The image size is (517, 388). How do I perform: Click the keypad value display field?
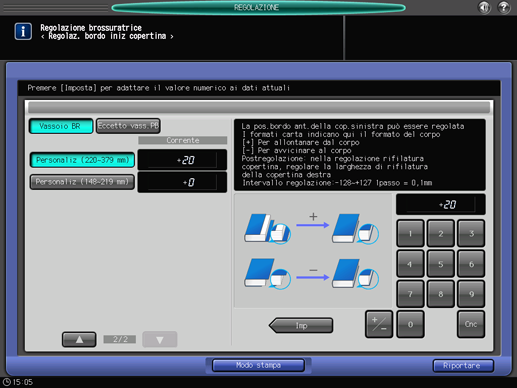tap(441, 204)
